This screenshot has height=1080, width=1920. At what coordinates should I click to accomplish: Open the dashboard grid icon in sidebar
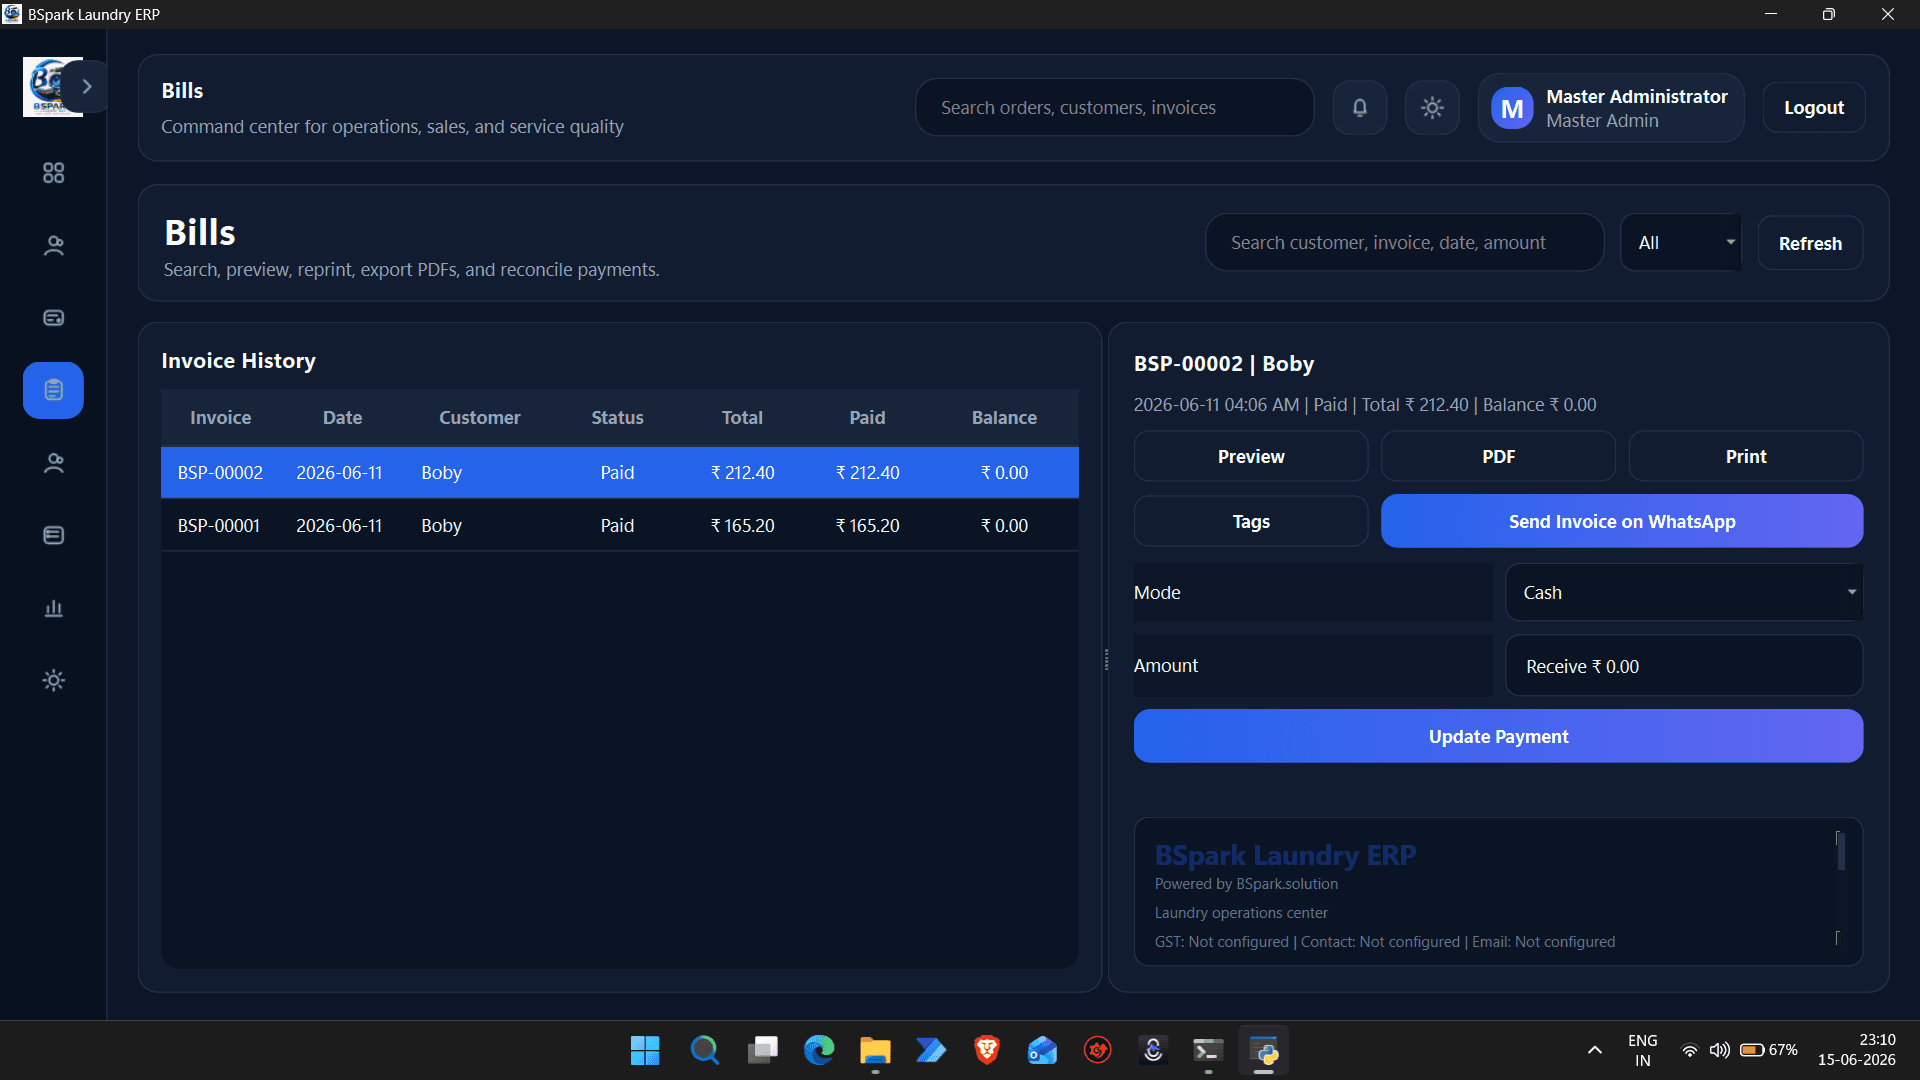click(54, 173)
